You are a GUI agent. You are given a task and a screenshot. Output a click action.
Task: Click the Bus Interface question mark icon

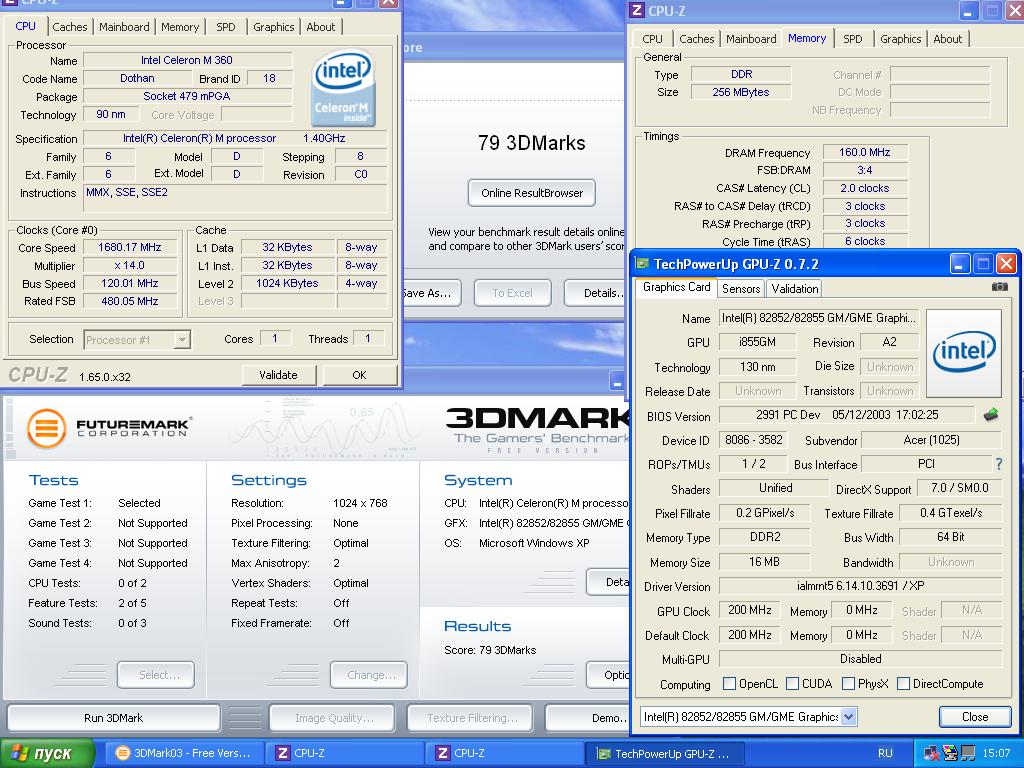(x=999, y=464)
